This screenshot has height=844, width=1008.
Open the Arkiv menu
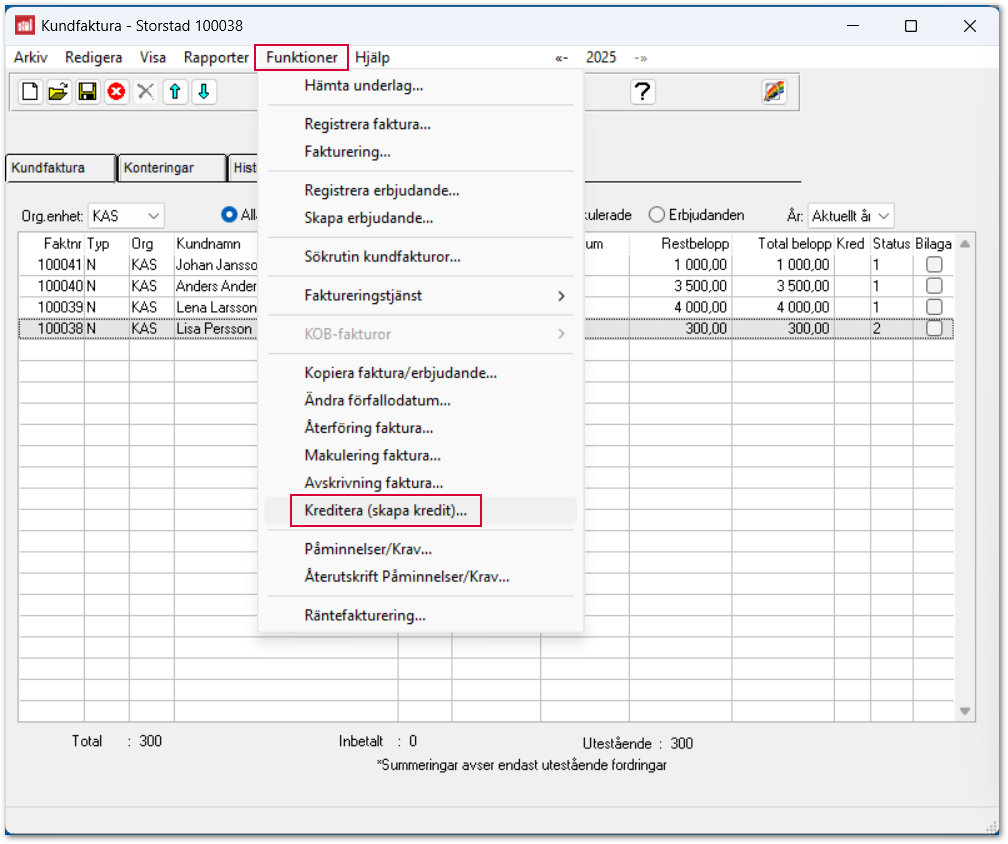31,57
